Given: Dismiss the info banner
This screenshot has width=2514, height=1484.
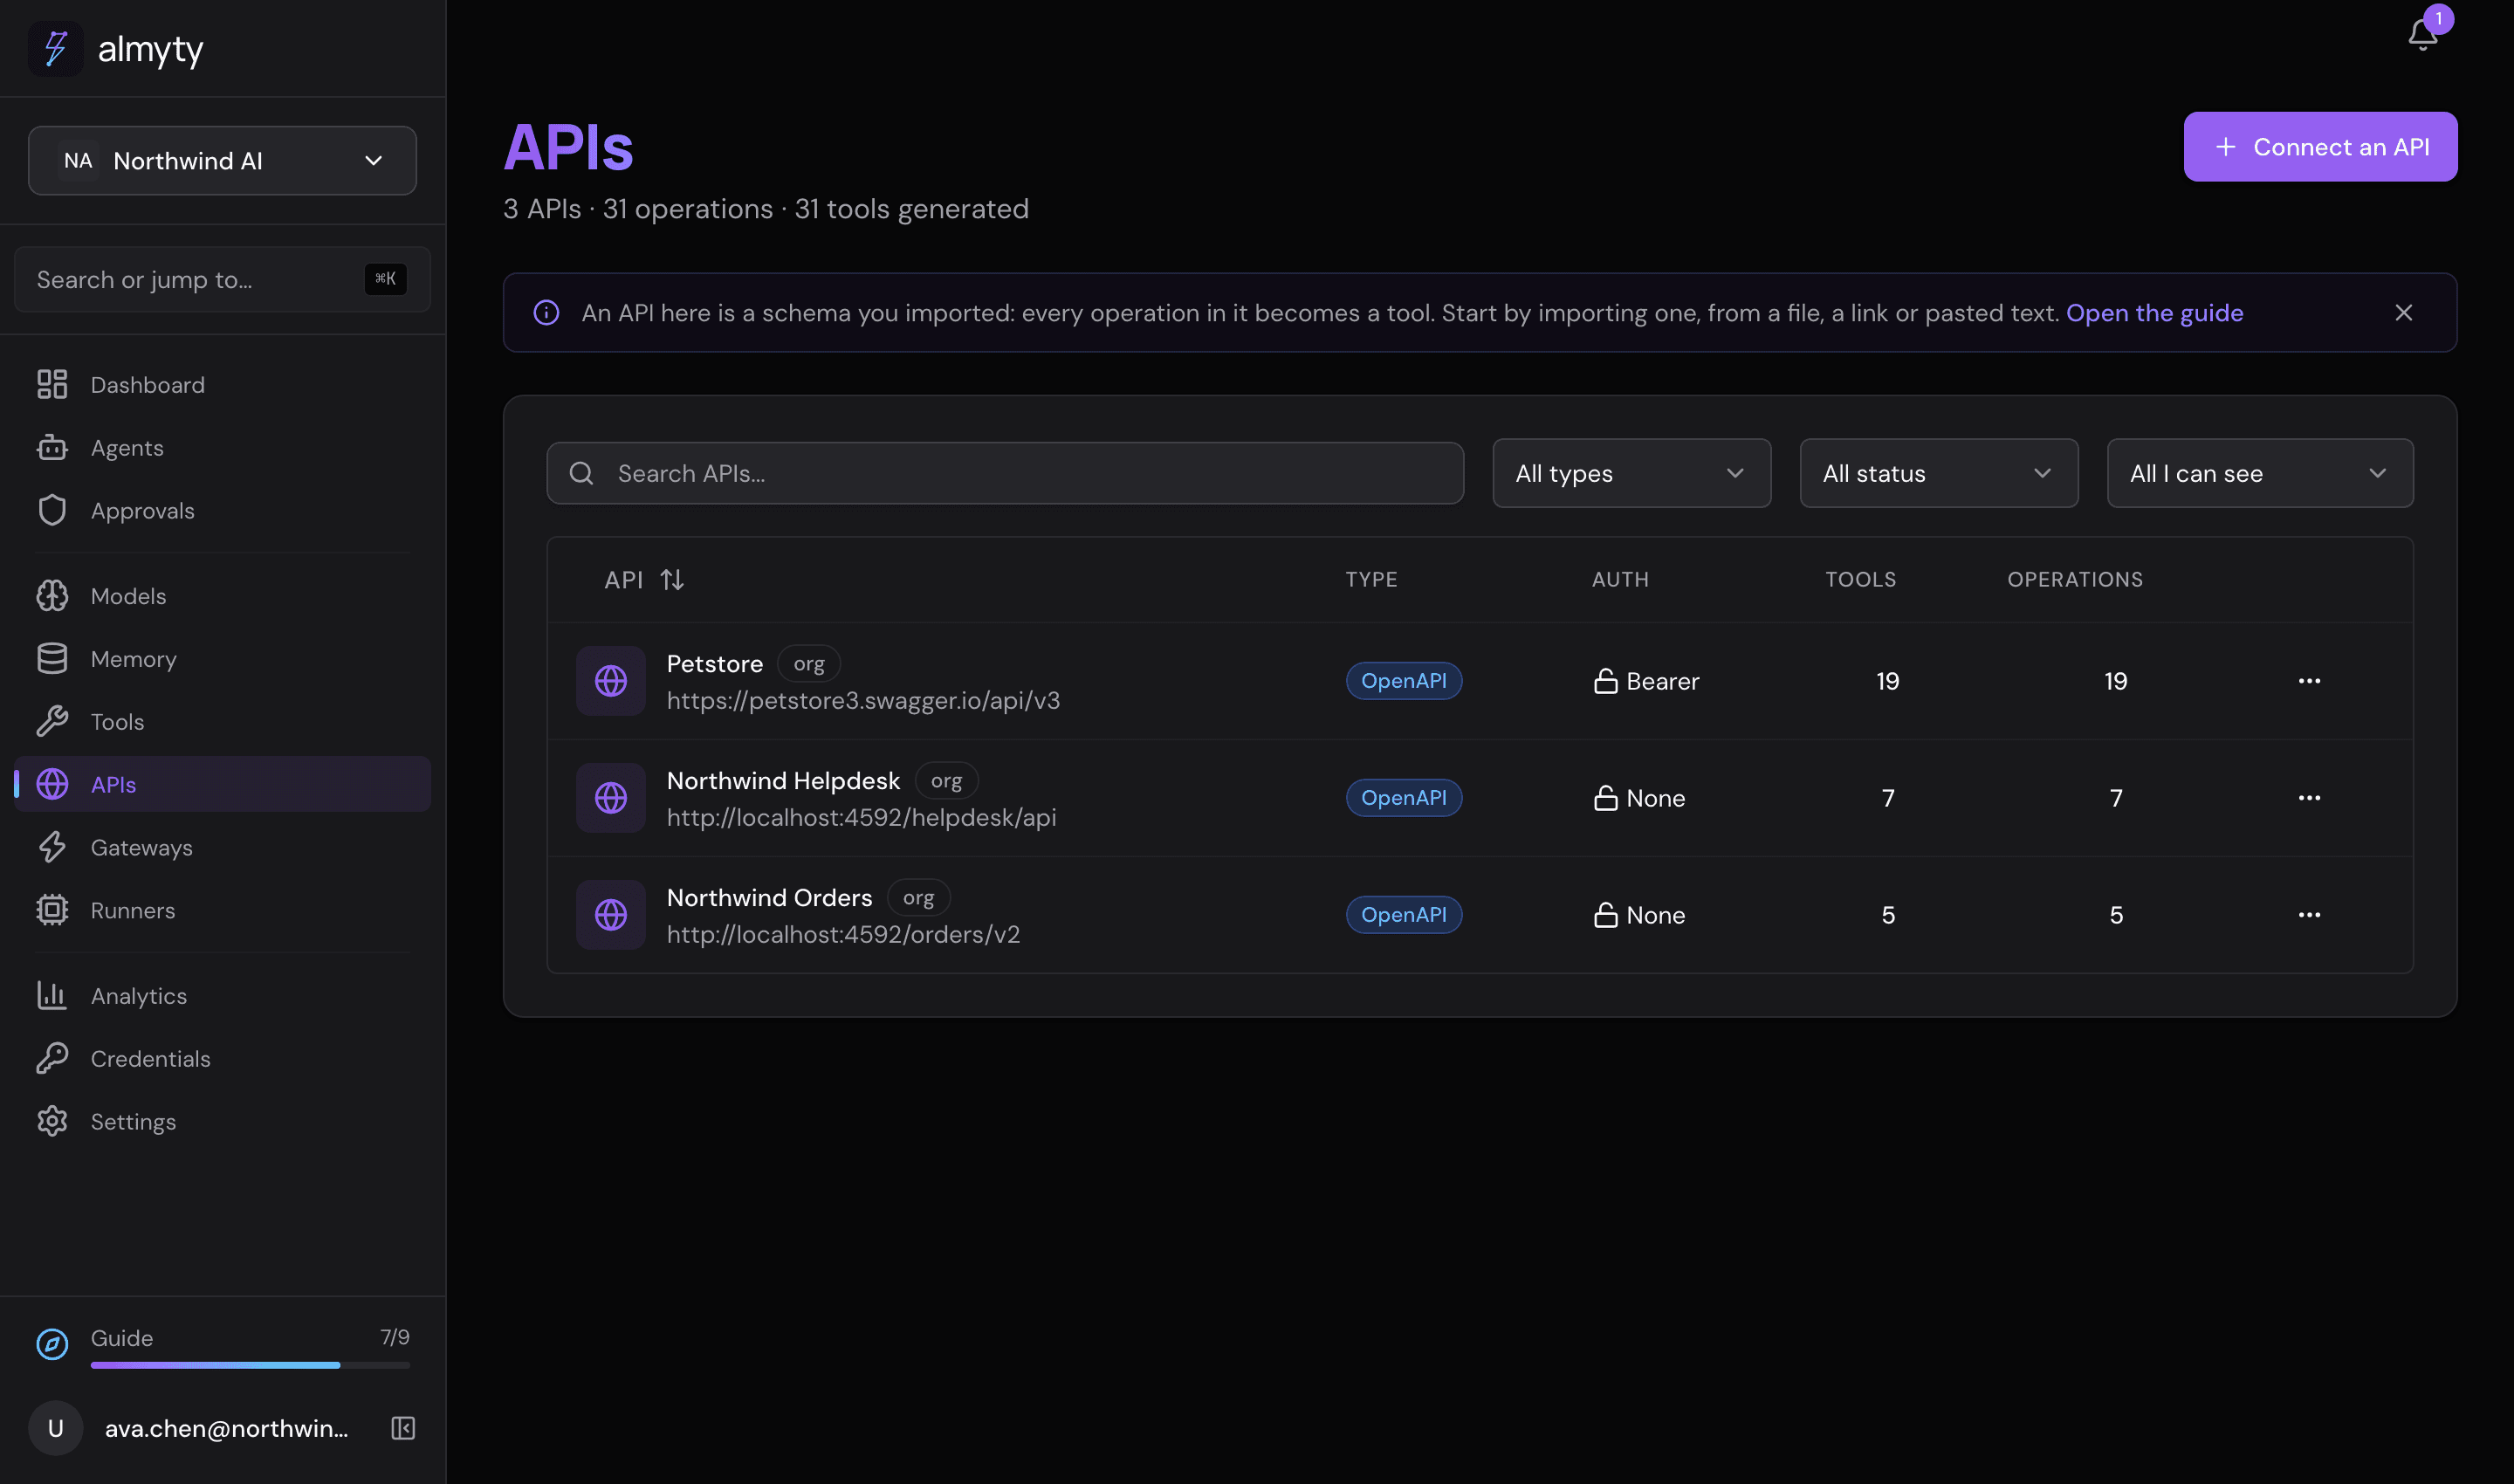Looking at the screenshot, I should tap(2404, 313).
